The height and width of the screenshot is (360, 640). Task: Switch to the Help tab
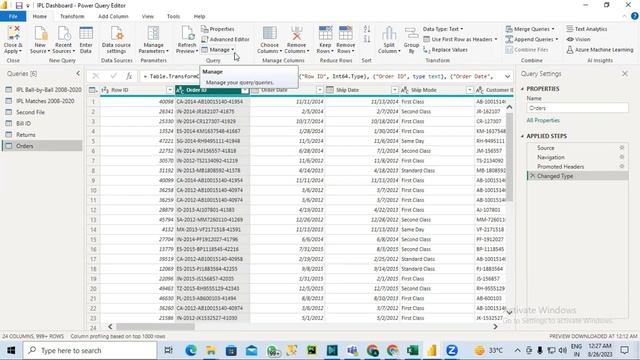click(199, 16)
